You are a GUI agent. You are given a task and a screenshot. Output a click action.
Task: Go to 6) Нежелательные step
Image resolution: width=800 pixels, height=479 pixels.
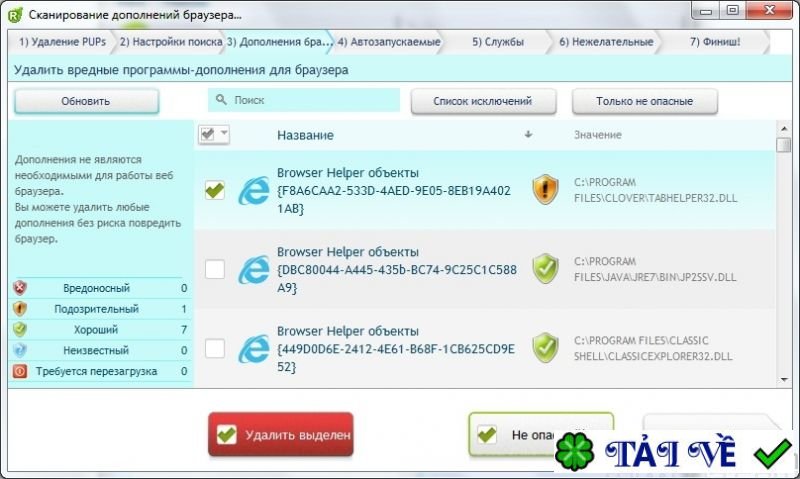(x=606, y=42)
